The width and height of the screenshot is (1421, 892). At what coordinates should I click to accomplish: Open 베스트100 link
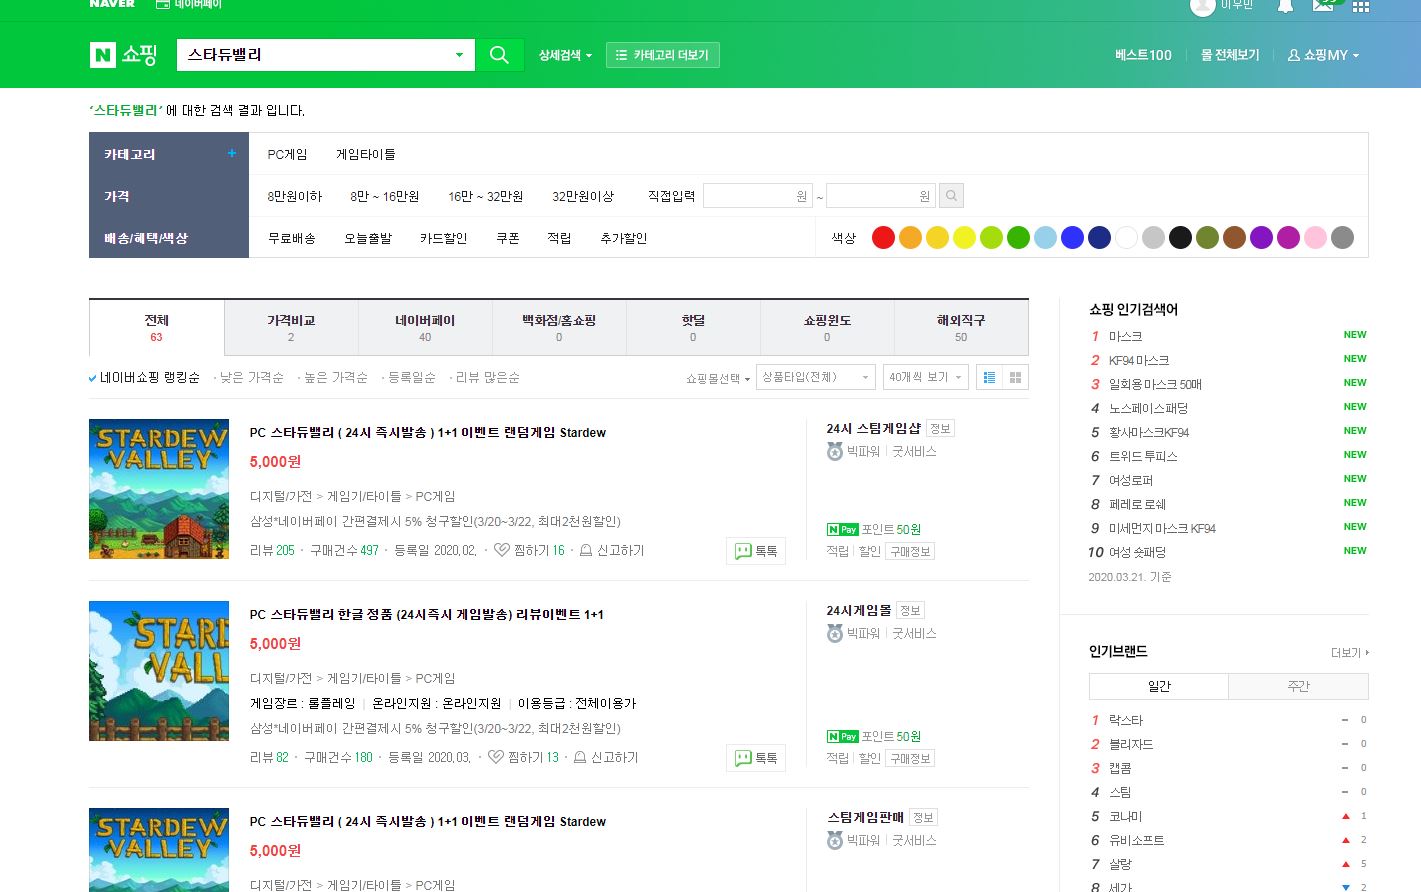pyautogui.click(x=1143, y=55)
